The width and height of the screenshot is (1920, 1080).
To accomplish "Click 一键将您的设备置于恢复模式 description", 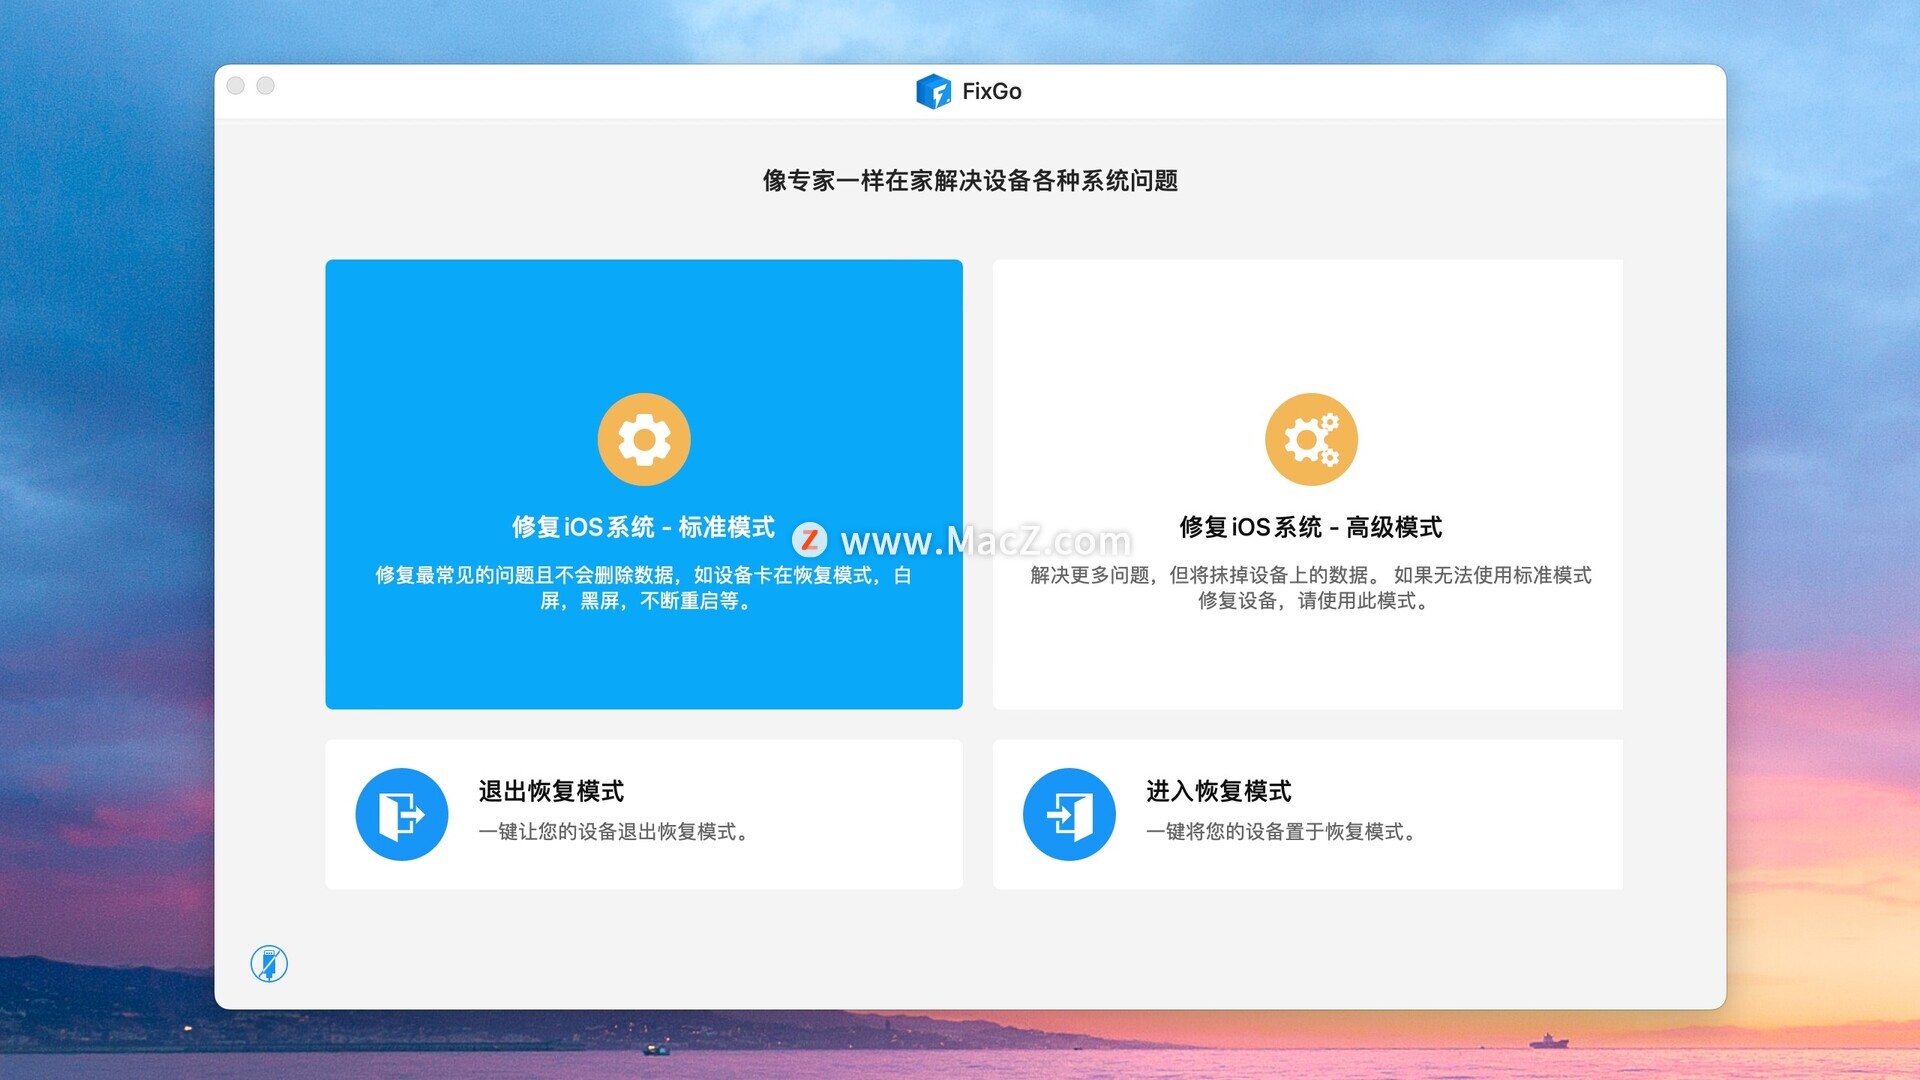I will (1283, 832).
